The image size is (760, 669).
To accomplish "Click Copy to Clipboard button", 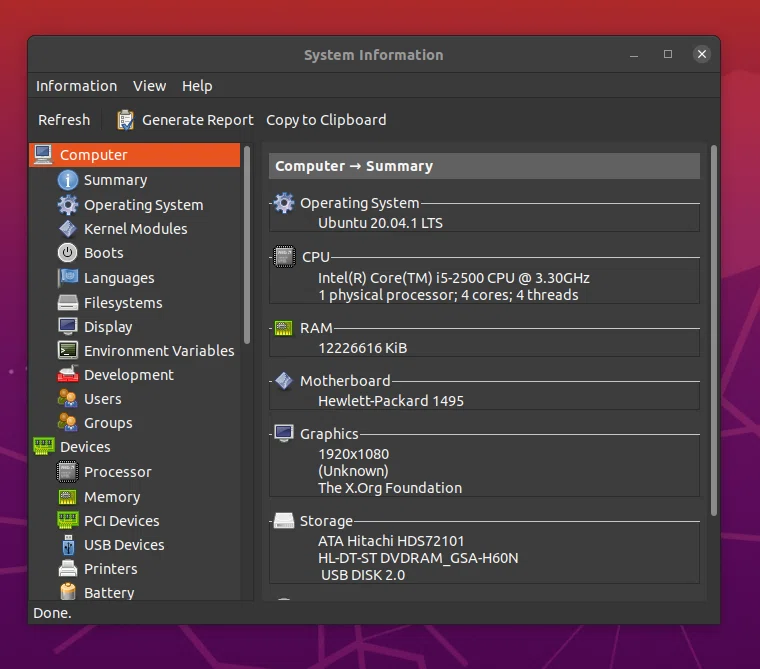I will click(x=326, y=120).
